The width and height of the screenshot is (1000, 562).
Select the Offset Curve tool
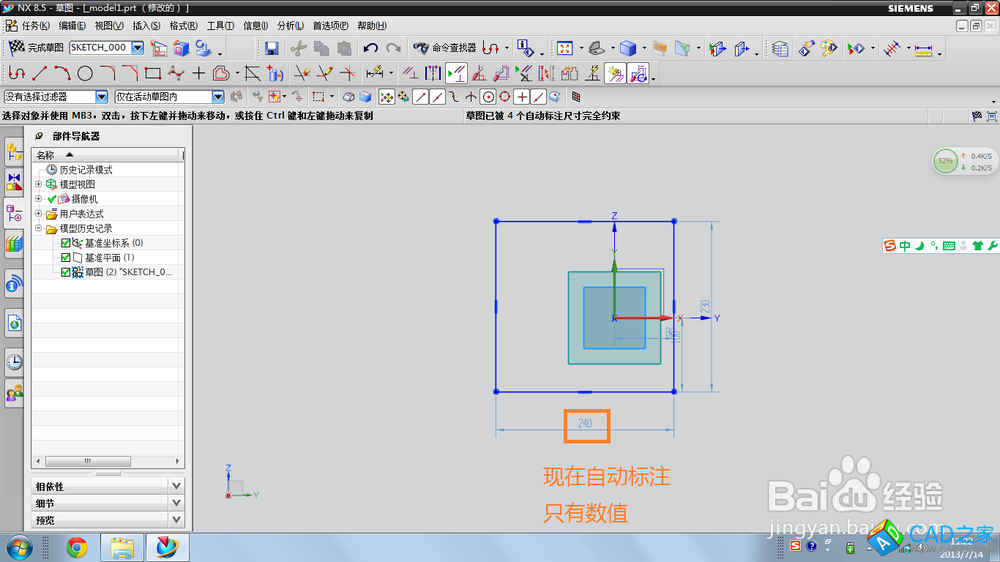click(221, 74)
